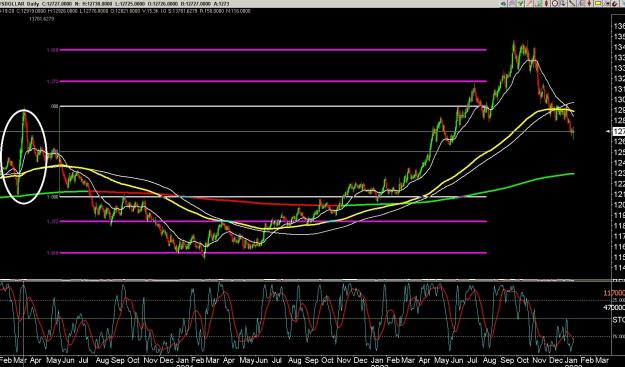
Task: Click the .000 Fibonacci level label
Action: click(x=54, y=106)
